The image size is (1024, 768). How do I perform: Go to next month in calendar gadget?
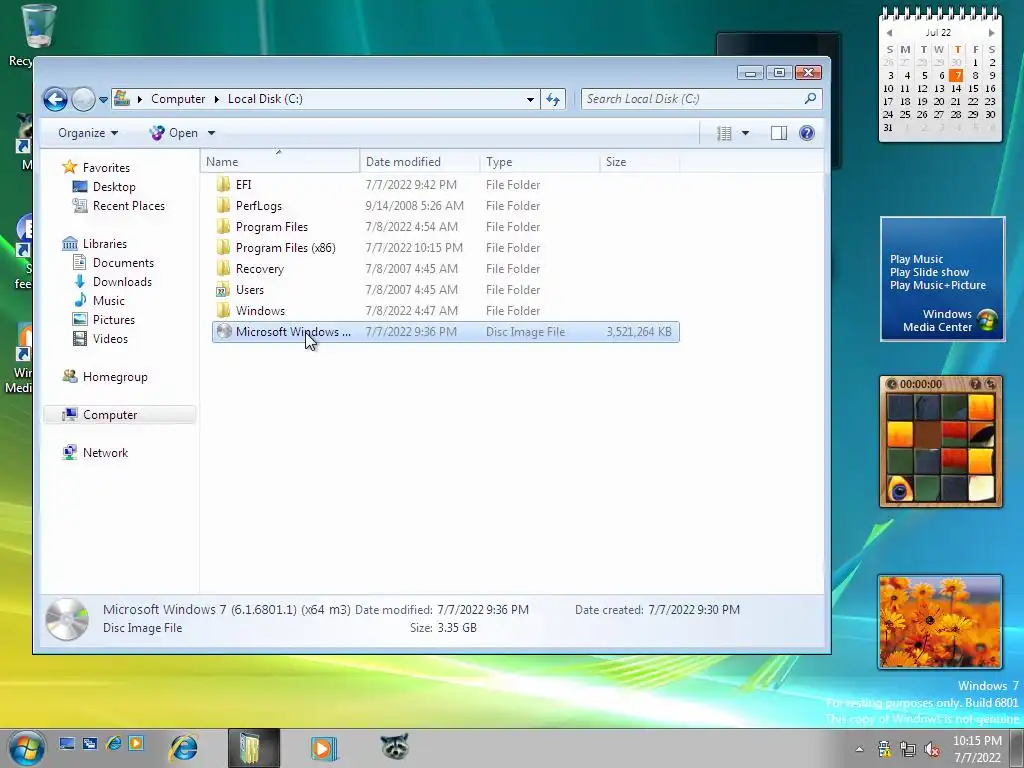(991, 33)
